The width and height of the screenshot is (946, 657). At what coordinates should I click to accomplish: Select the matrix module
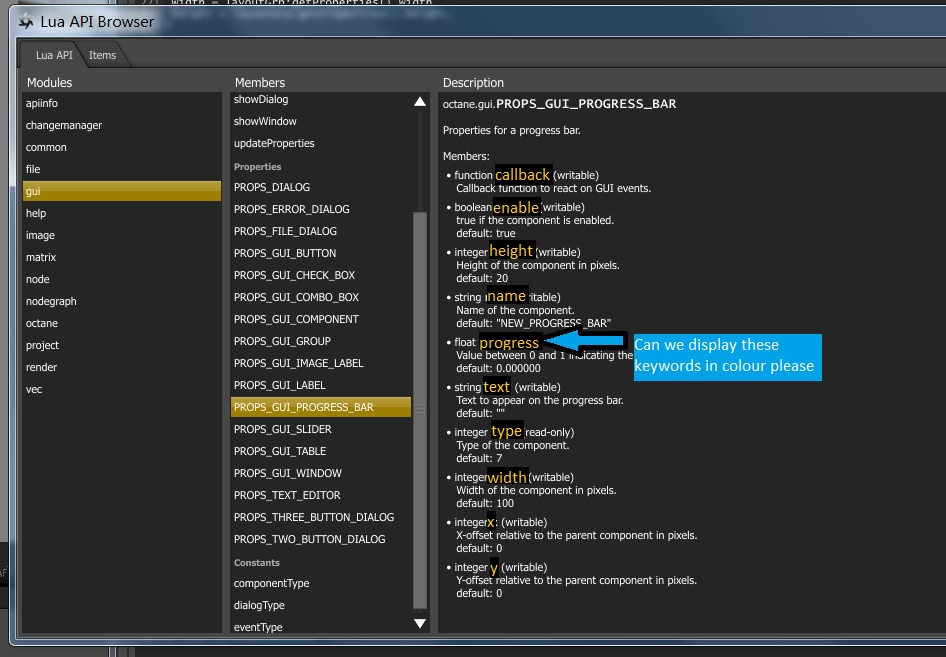point(122,258)
